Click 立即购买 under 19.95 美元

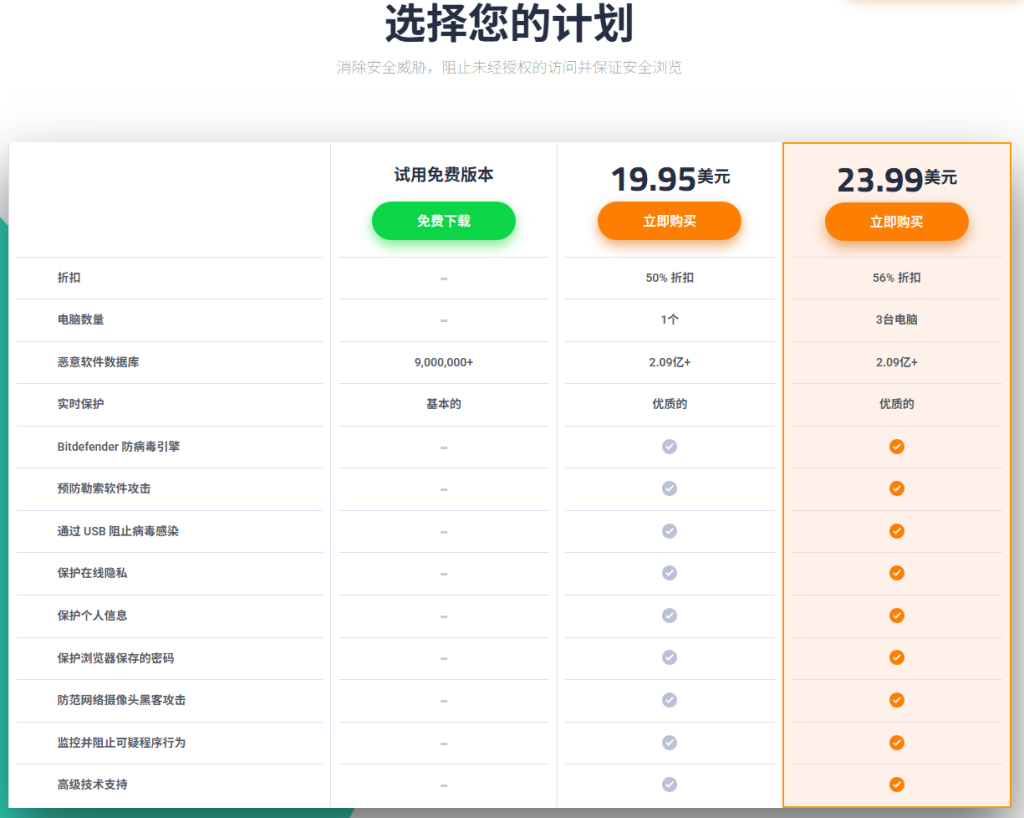(670, 221)
